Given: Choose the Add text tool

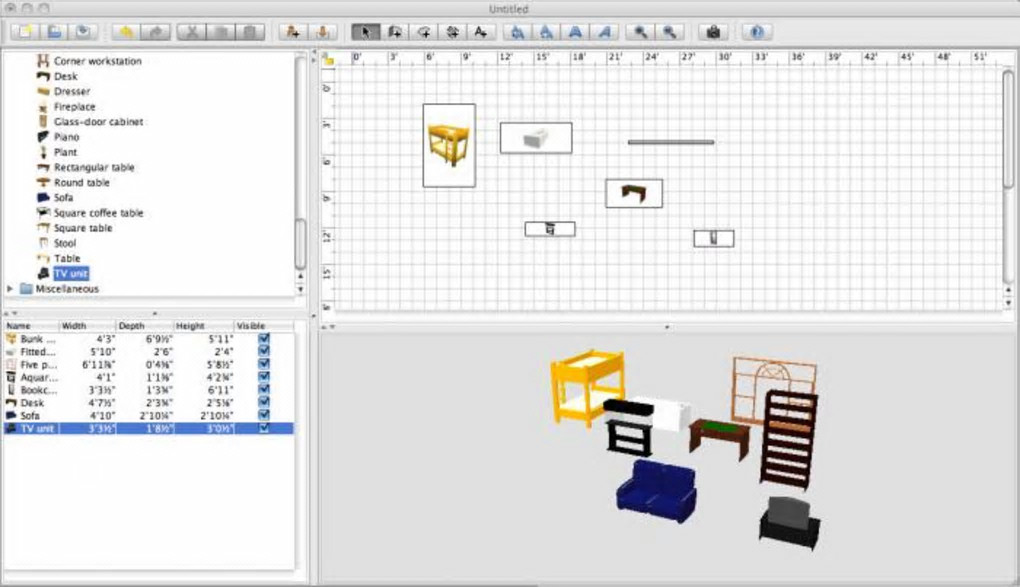Looking at the screenshot, I should click(x=481, y=32).
